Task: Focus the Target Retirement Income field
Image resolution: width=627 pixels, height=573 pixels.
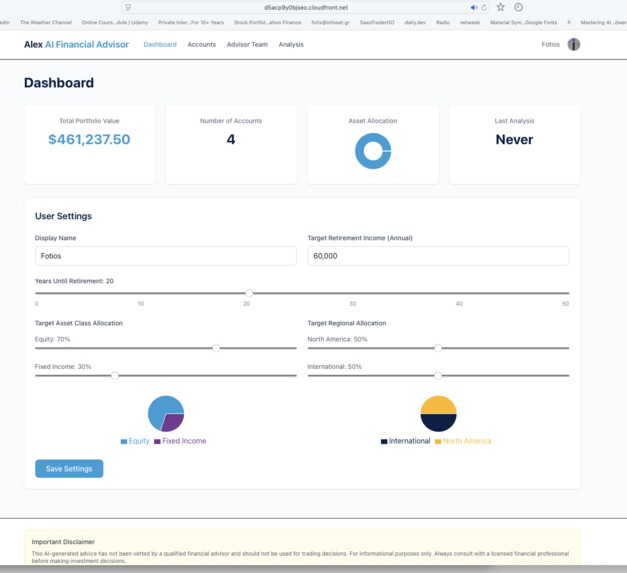Action: (x=438, y=256)
